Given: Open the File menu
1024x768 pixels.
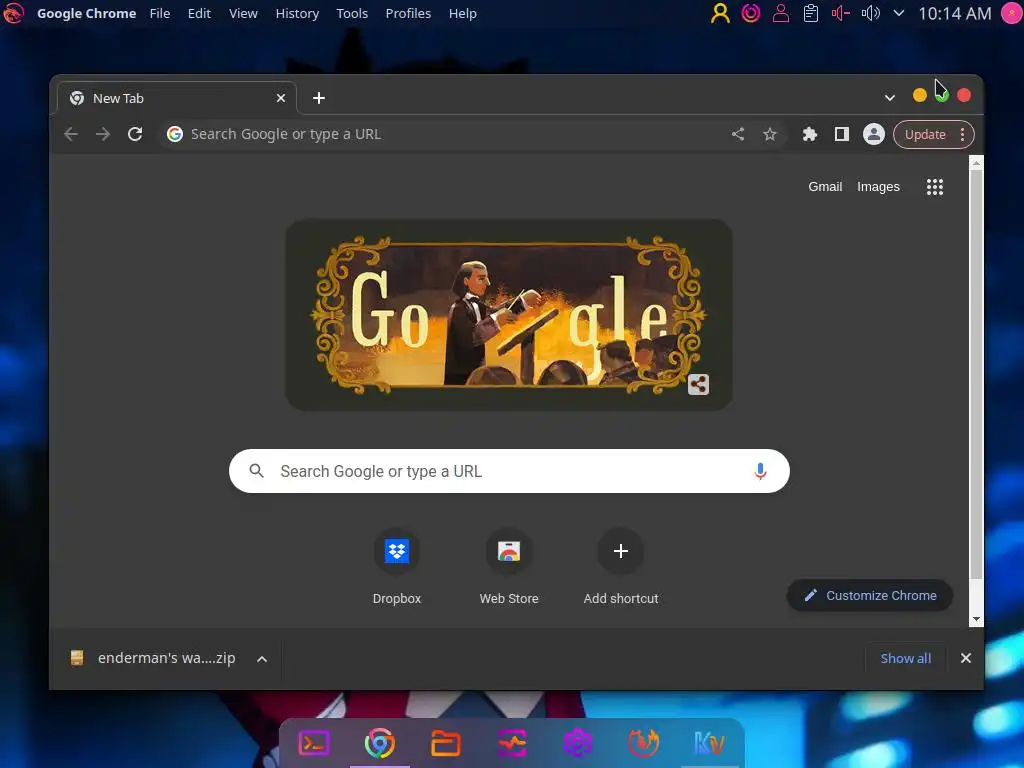Looking at the screenshot, I should click(159, 13).
